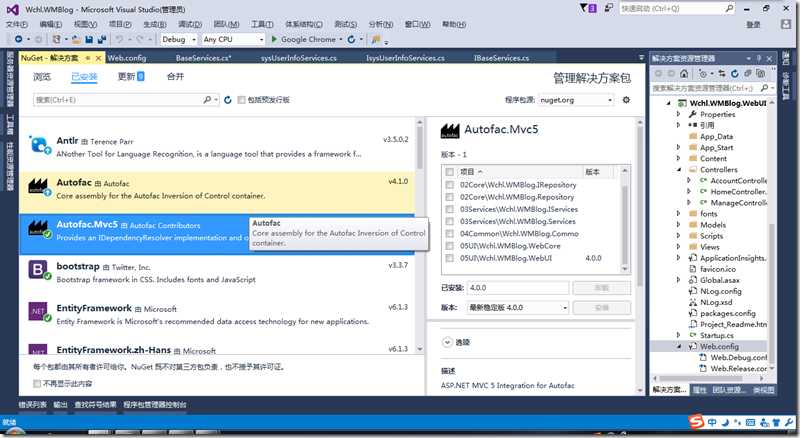800x438 pixels.
Task: Check the select-all projects header checkbox
Action: 449,172
